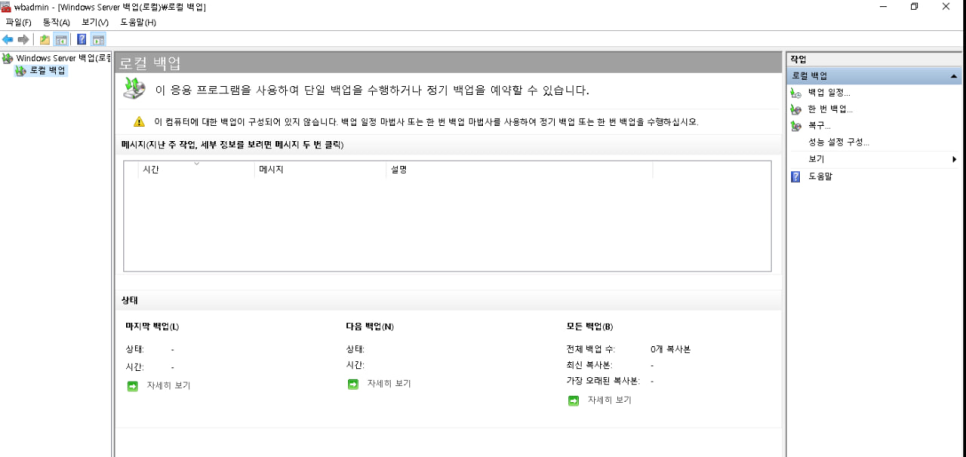Open the 동작(A) menu
966x457 pixels.
pyautogui.click(x=56, y=22)
